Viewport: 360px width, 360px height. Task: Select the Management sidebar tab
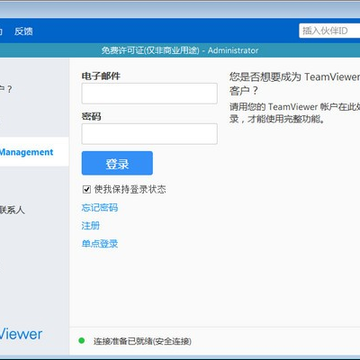click(x=34, y=152)
